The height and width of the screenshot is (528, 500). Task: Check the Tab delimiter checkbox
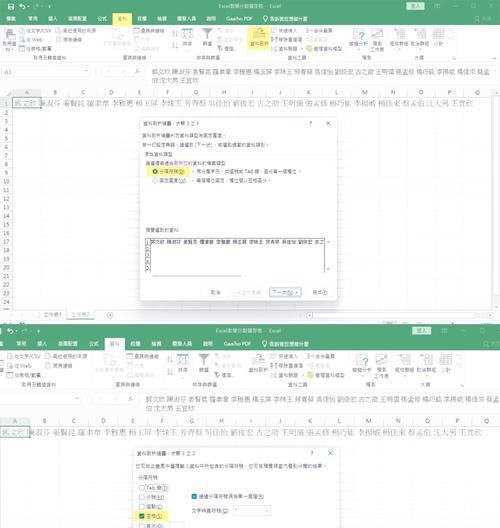(x=142, y=488)
